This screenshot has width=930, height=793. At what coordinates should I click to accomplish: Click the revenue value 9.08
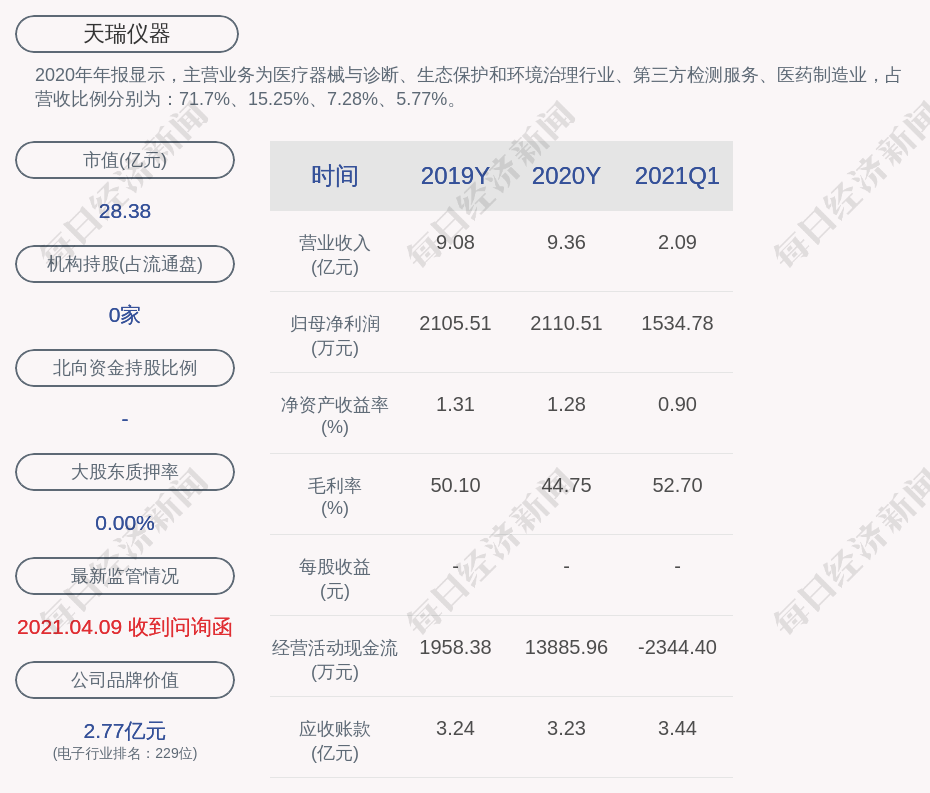click(x=456, y=243)
